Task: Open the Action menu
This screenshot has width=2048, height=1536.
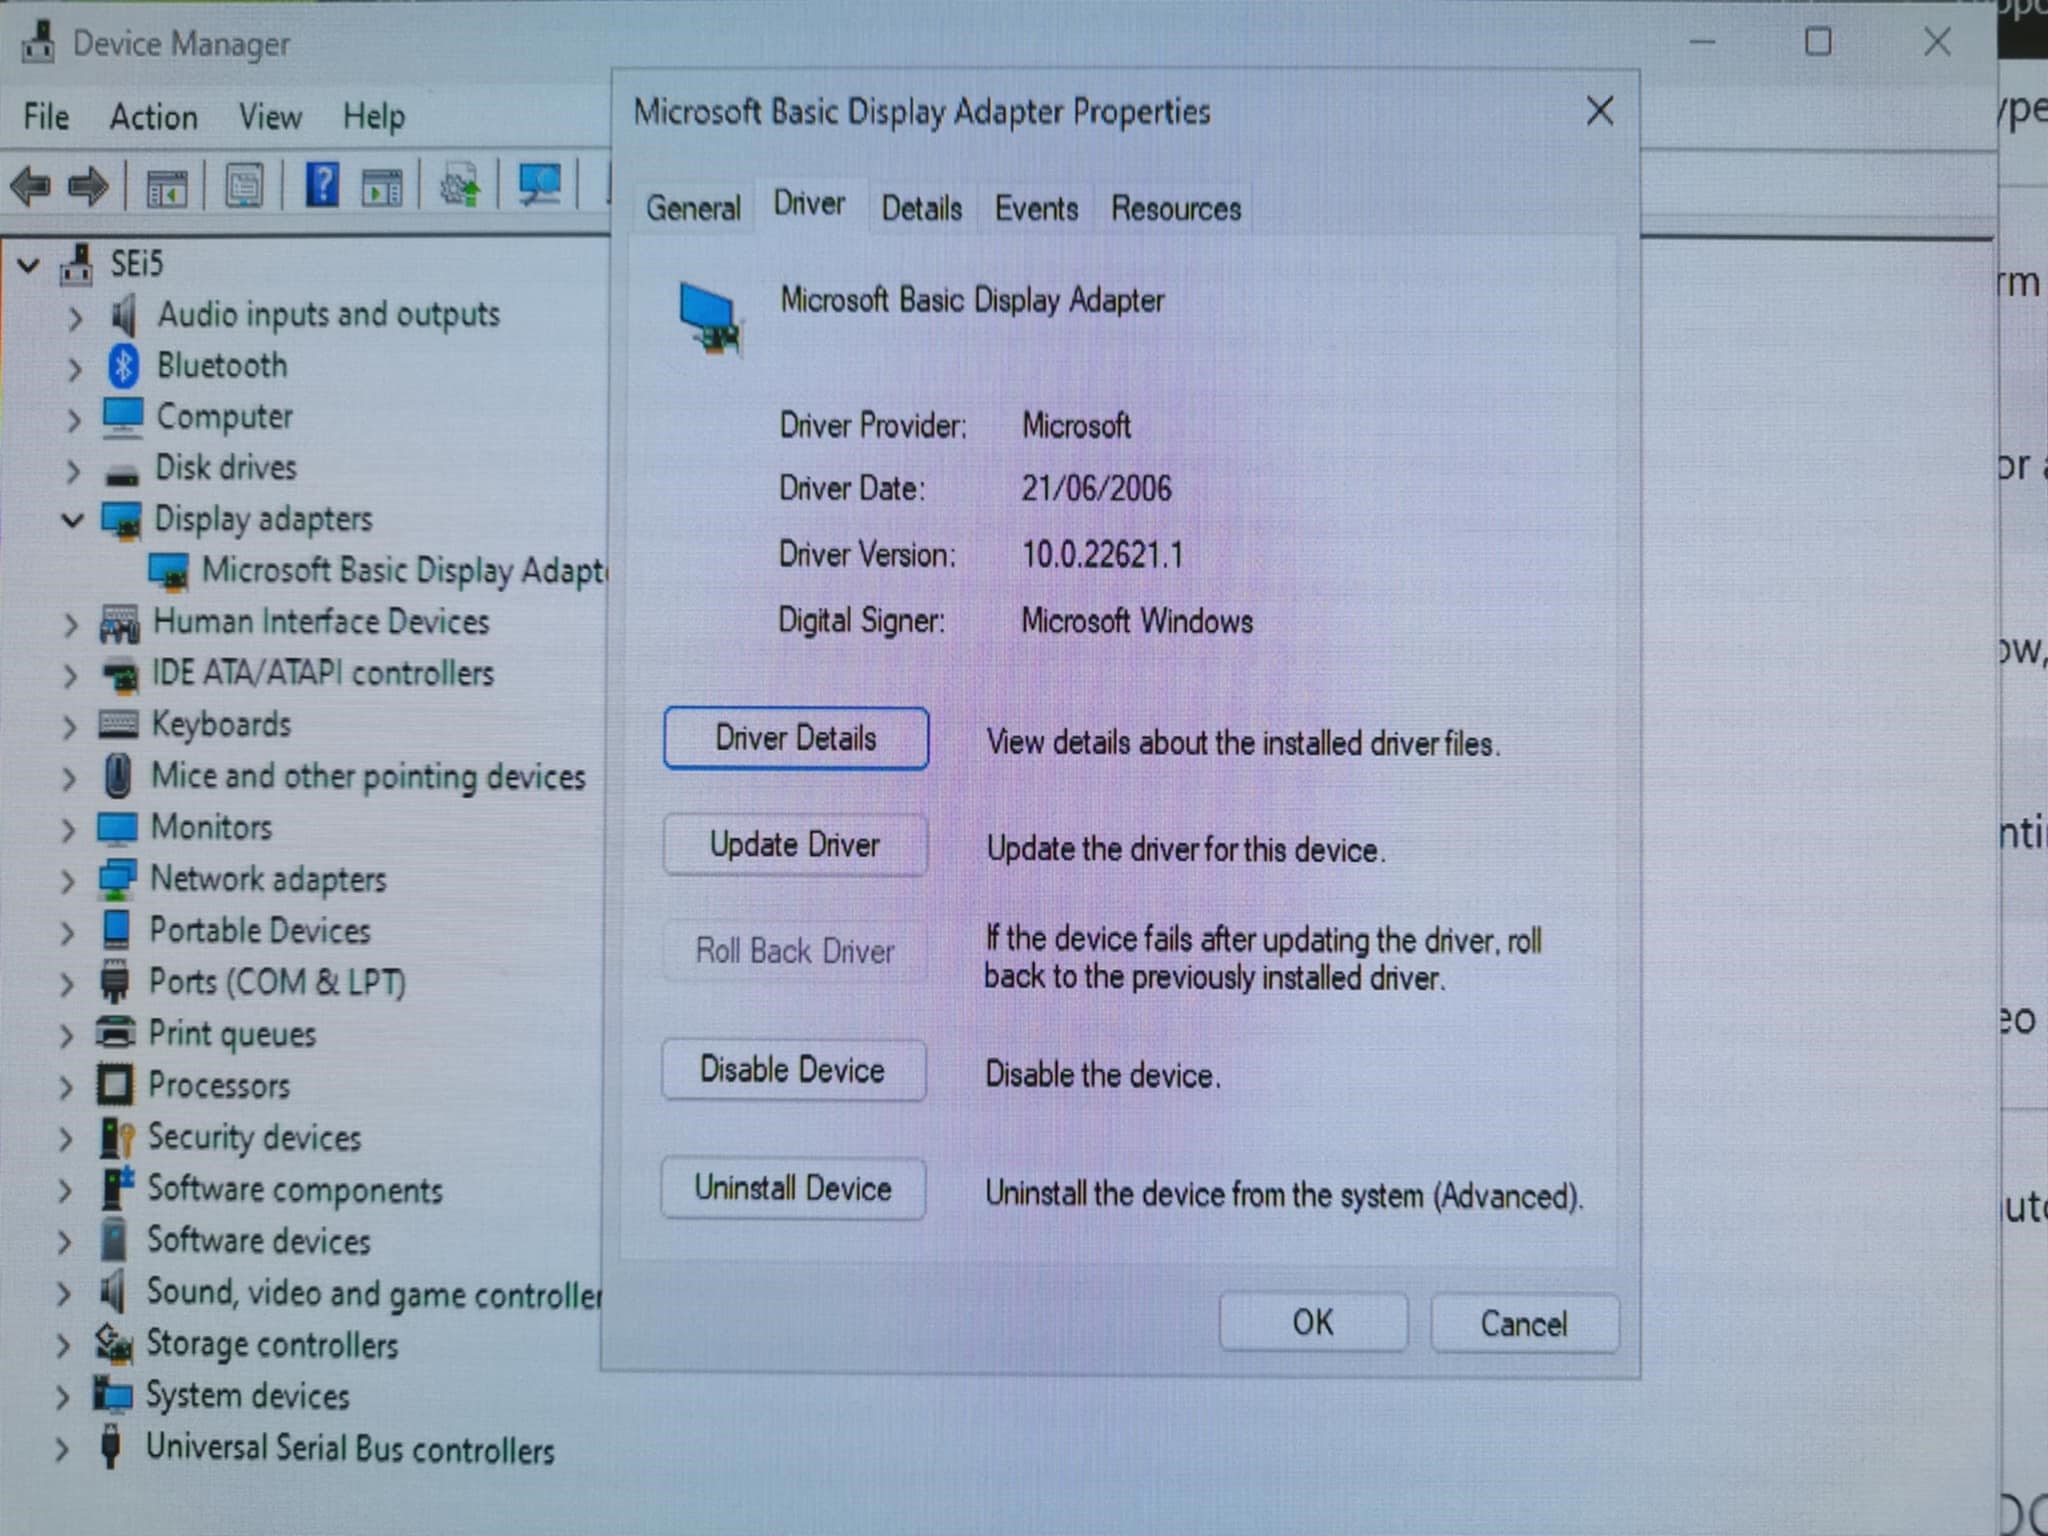Action: 154,117
